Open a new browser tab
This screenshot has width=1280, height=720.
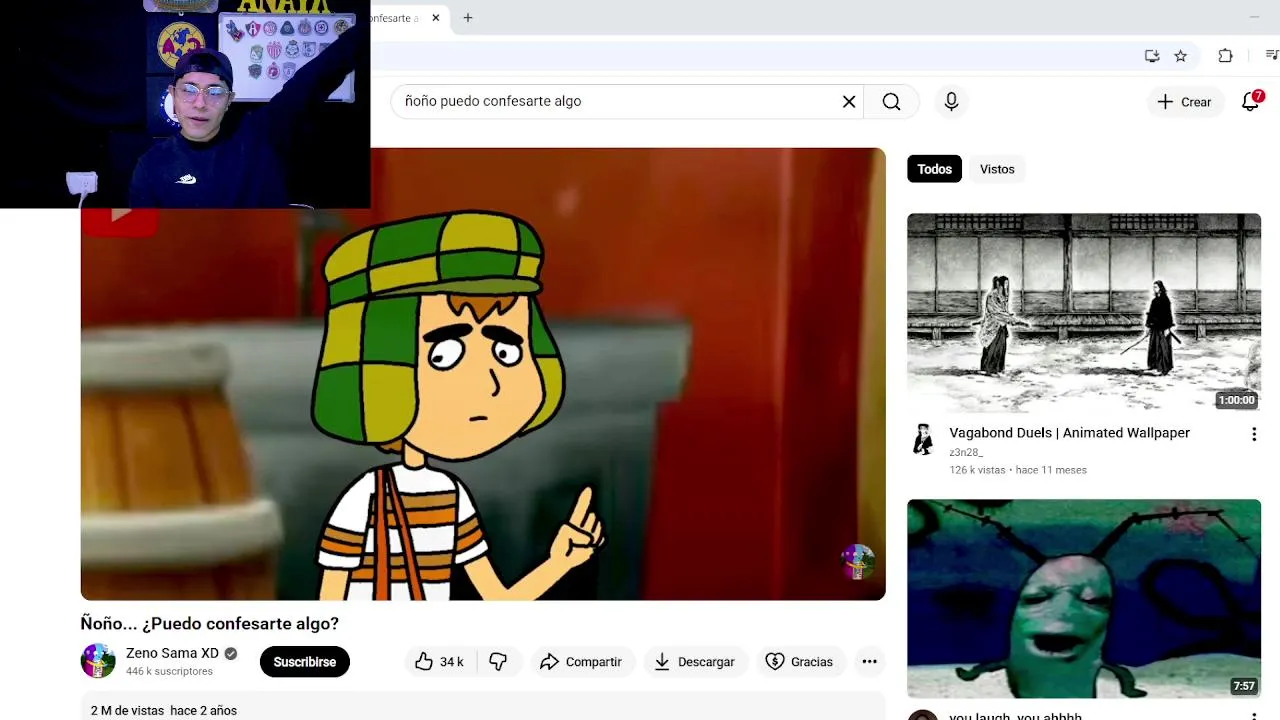click(467, 18)
